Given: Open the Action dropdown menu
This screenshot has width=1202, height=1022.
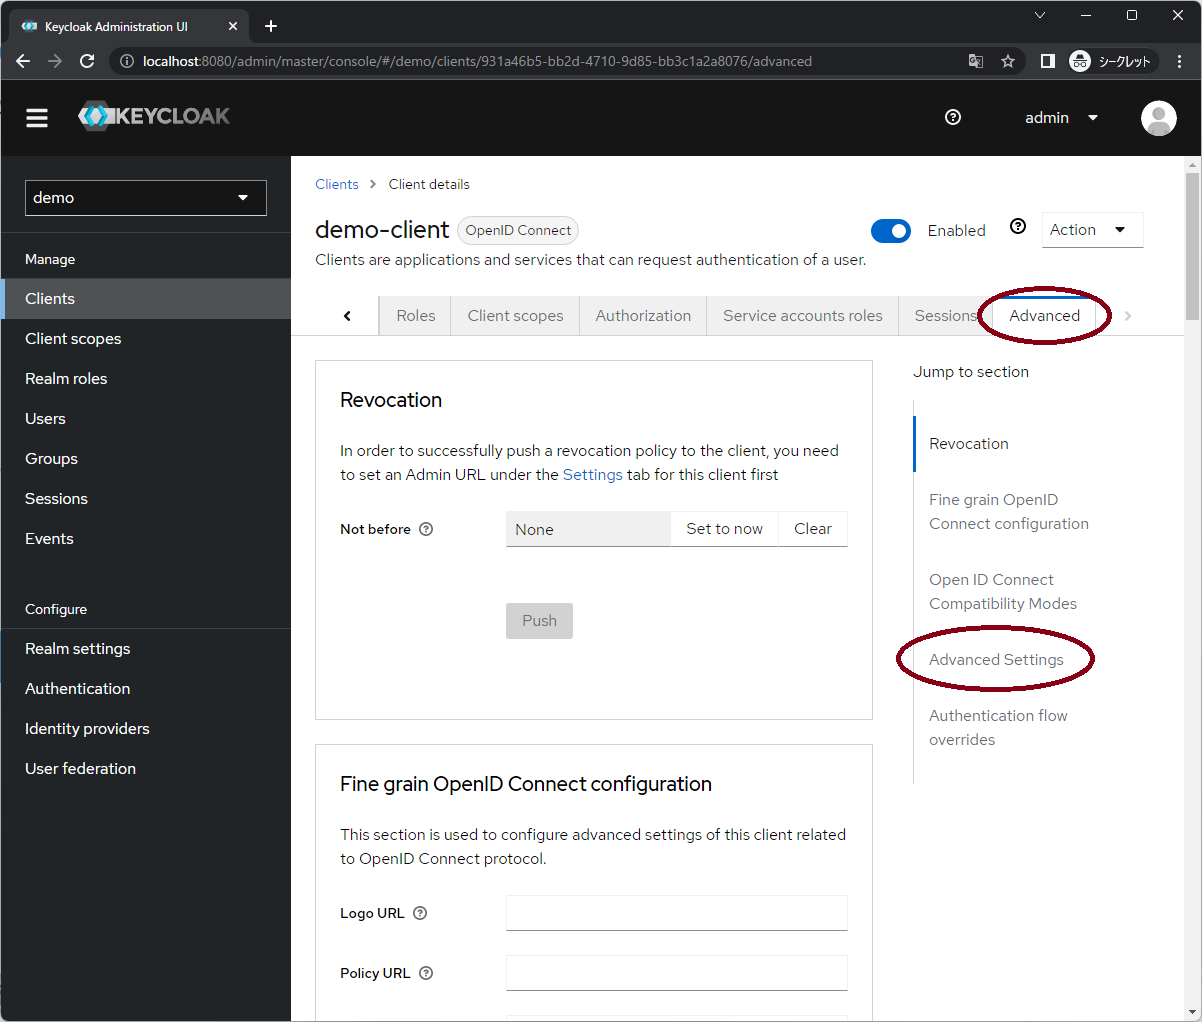Looking at the screenshot, I should tap(1092, 229).
